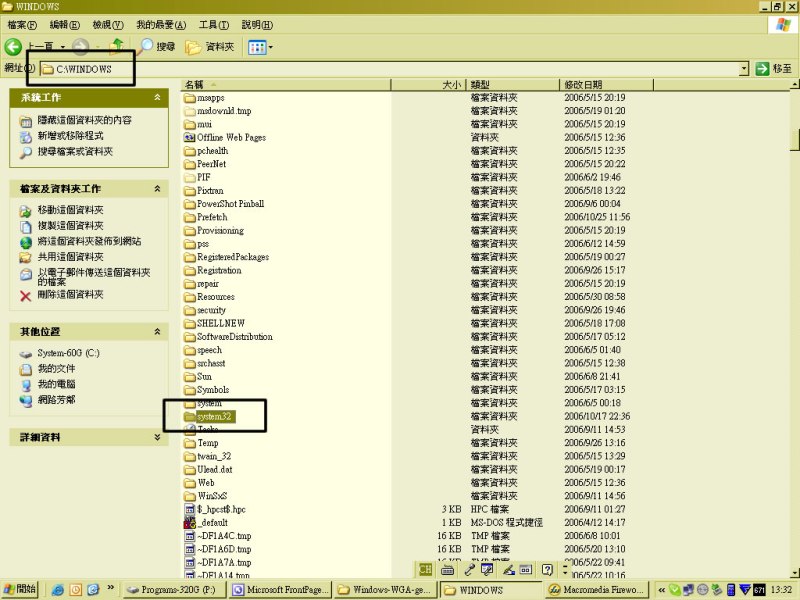Launch Internet Explorer from the Quick Launch bar
The width and height of the screenshot is (800, 600).
pyautogui.click(x=58, y=590)
